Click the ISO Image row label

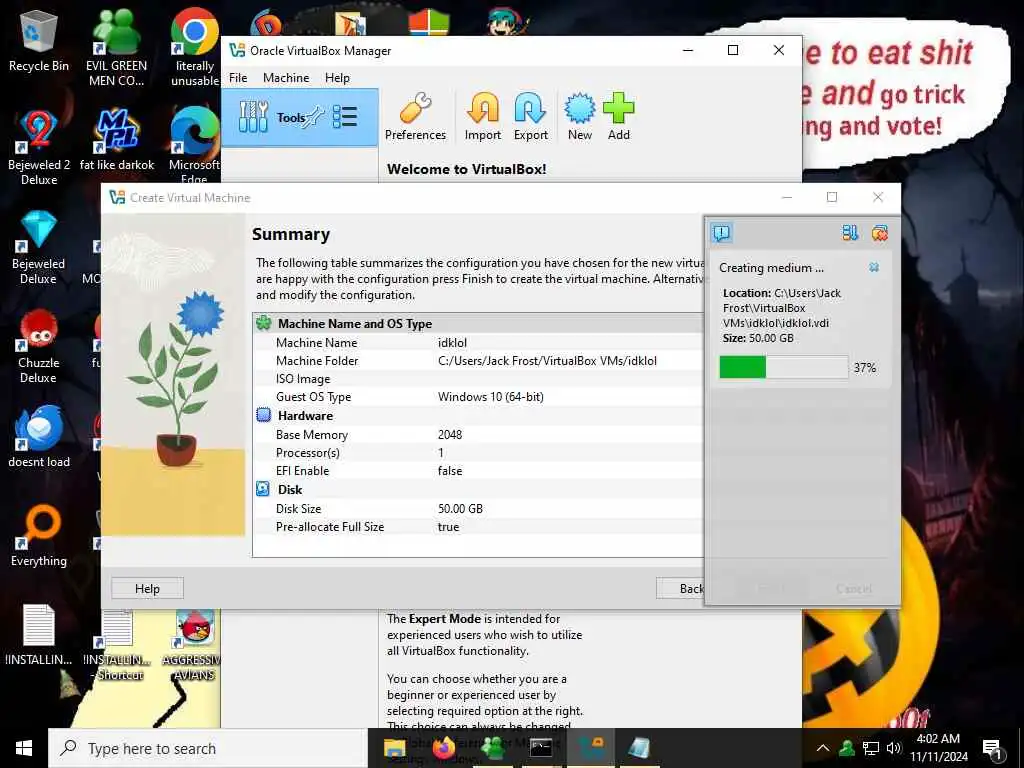point(303,379)
